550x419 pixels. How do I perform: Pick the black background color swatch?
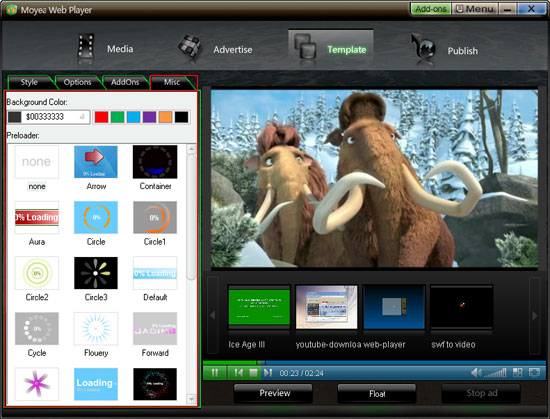click(x=181, y=117)
